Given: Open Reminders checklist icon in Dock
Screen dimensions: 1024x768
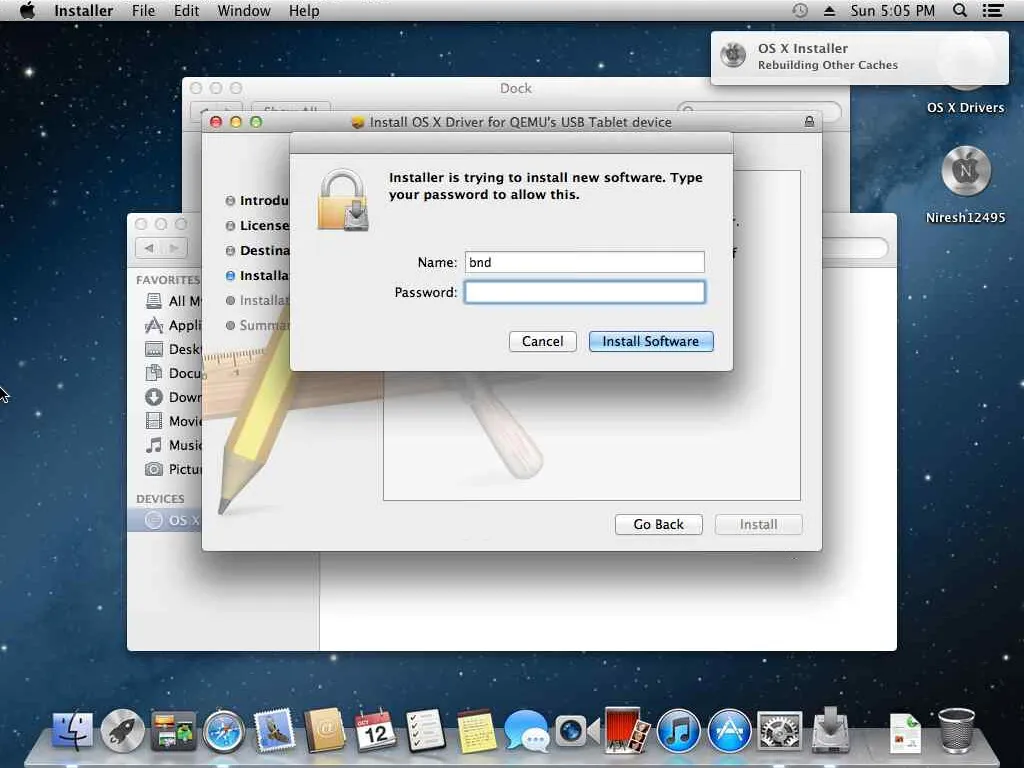Looking at the screenshot, I should pyautogui.click(x=425, y=730).
